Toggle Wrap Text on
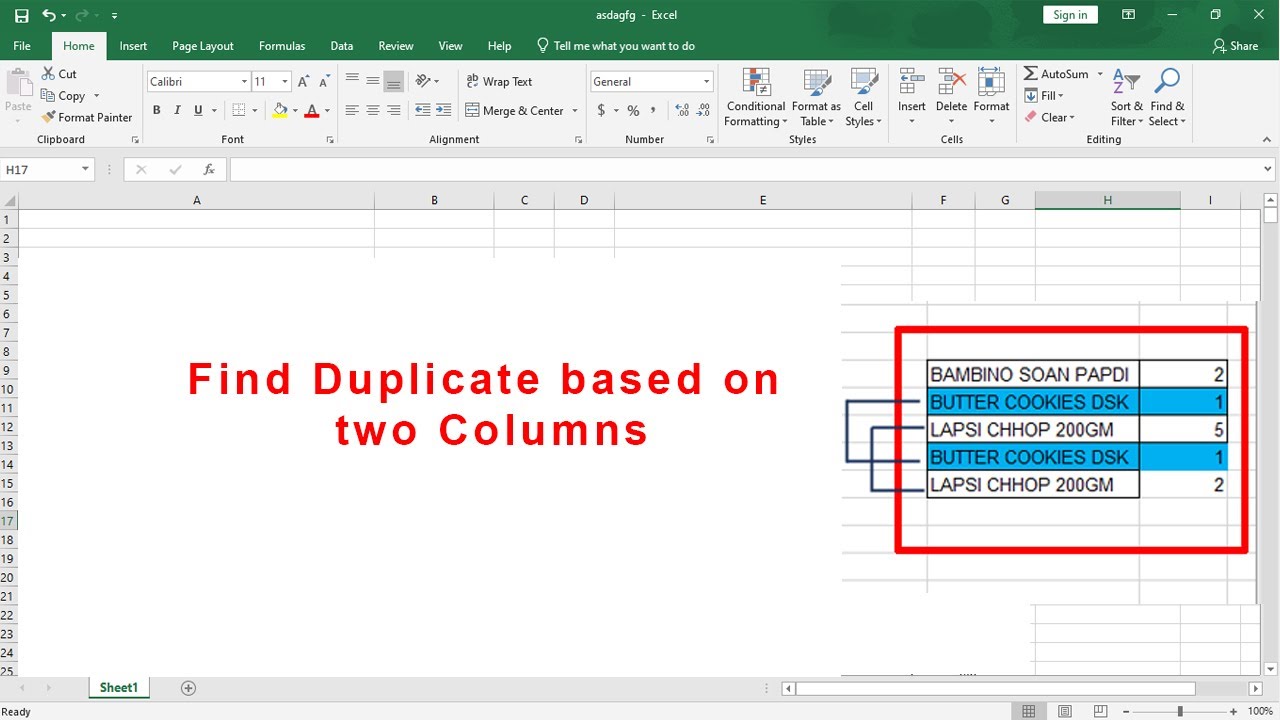The height and width of the screenshot is (720, 1280). [499, 82]
